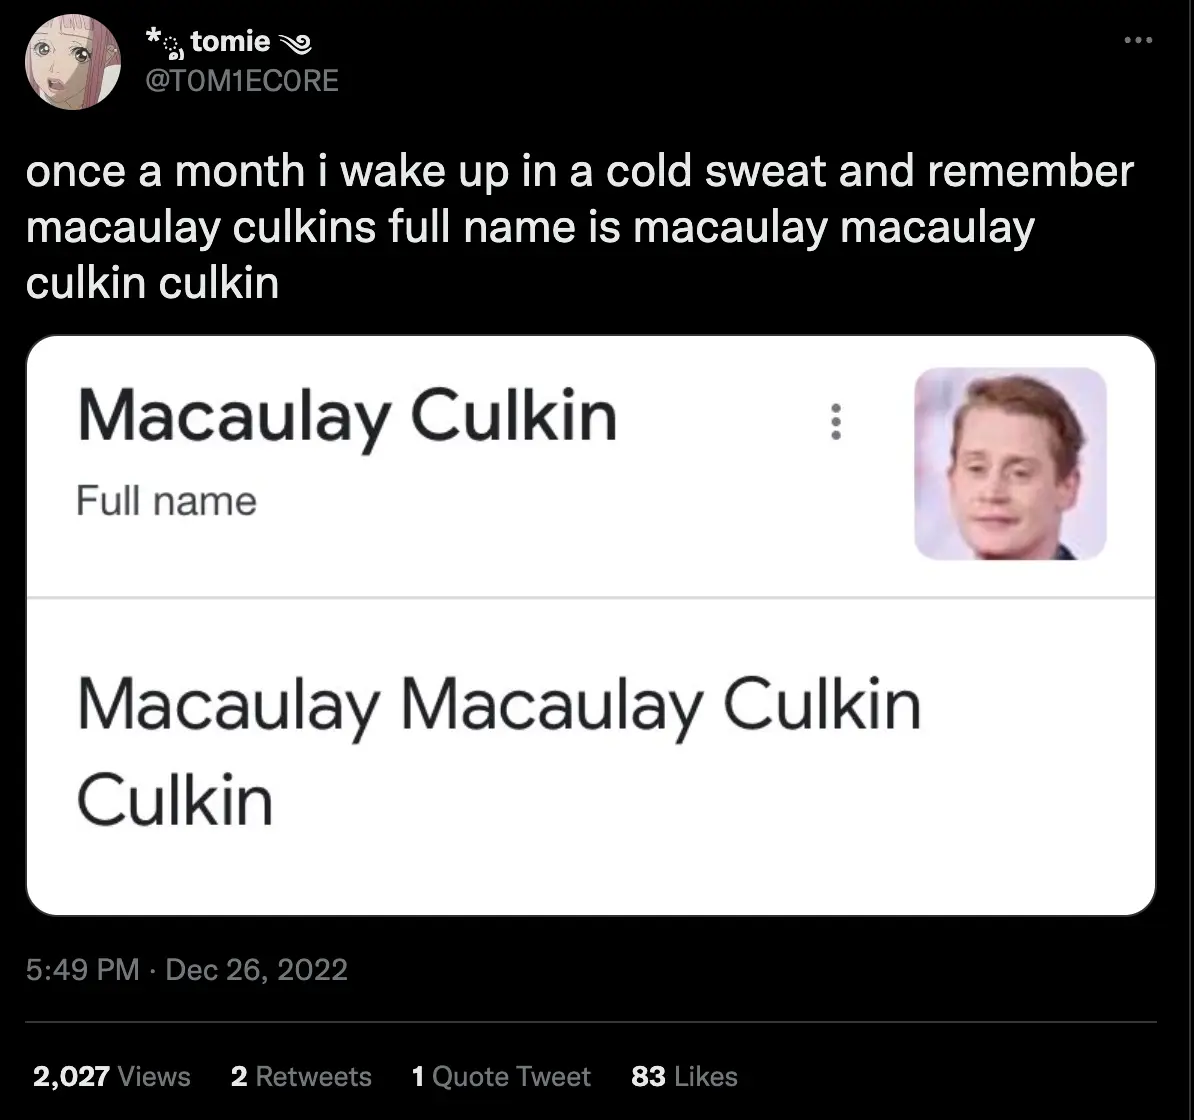Click tomie's profile avatar picture
The width and height of the screenshot is (1194, 1120).
coord(68,61)
